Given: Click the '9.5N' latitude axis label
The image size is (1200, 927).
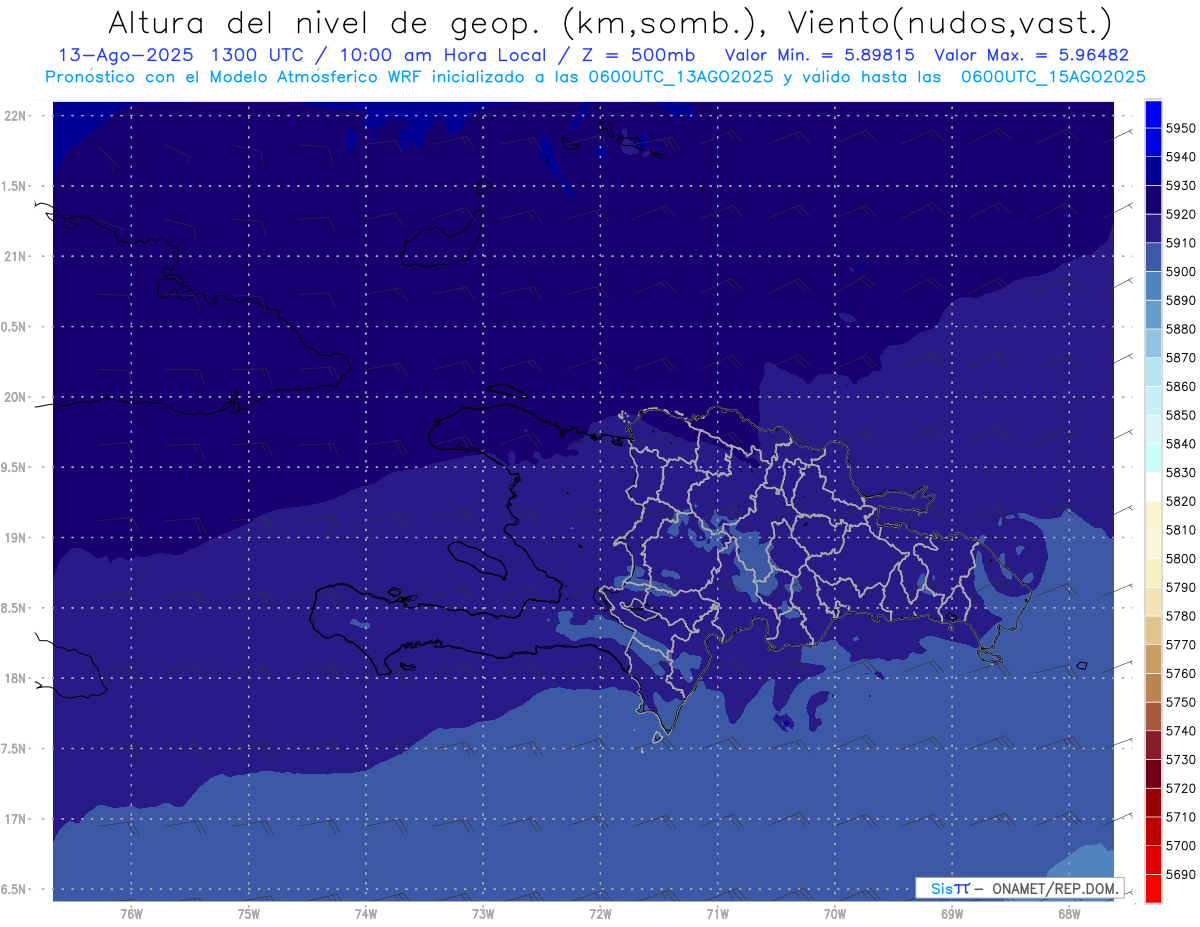Looking at the screenshot, I should point(15,468).
